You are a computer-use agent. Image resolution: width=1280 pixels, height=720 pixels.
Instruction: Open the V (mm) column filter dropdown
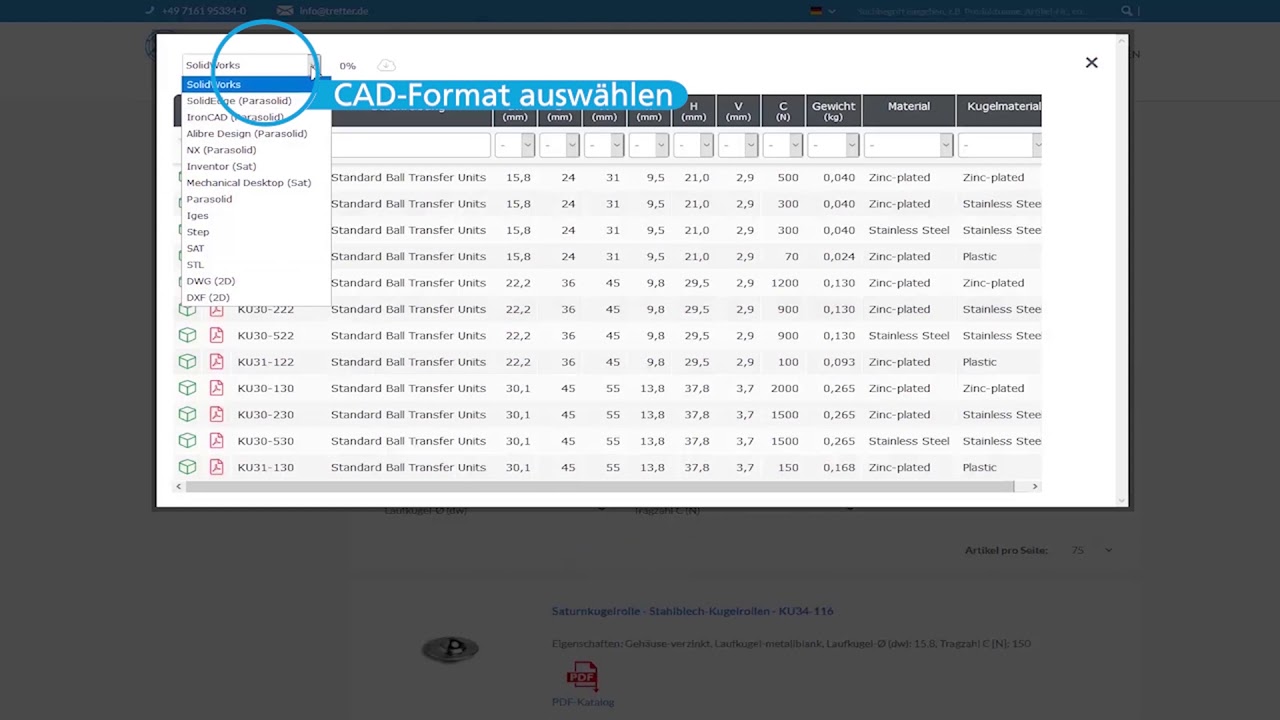click(x=738, y=146)
